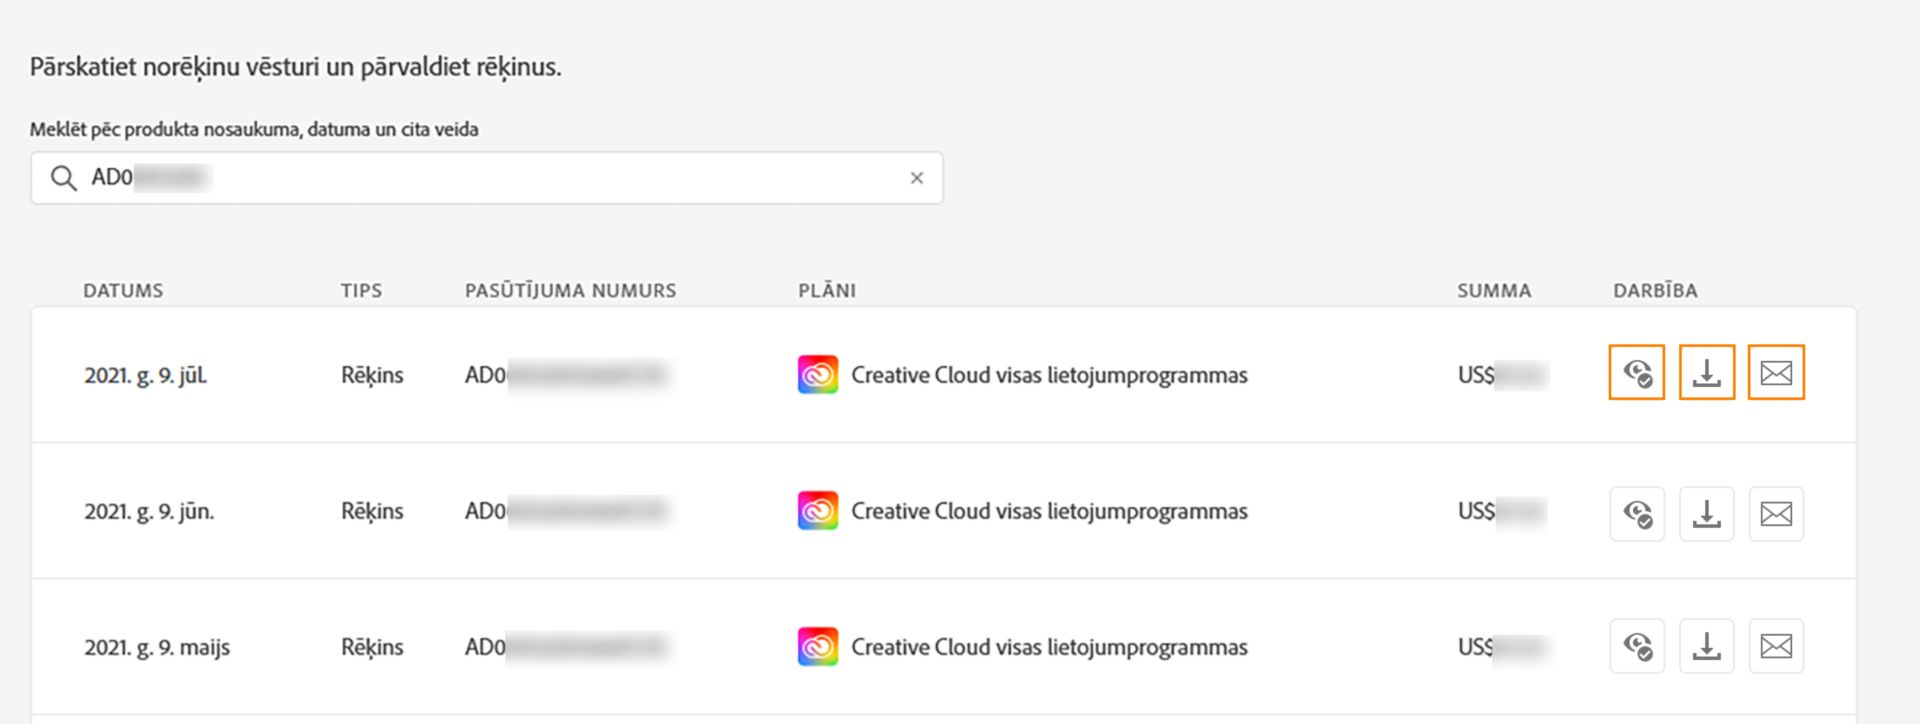1920x724 pixels.
Task: Click the PLĀNI column header
Action: pyautogui.click(x=827, y=291)
